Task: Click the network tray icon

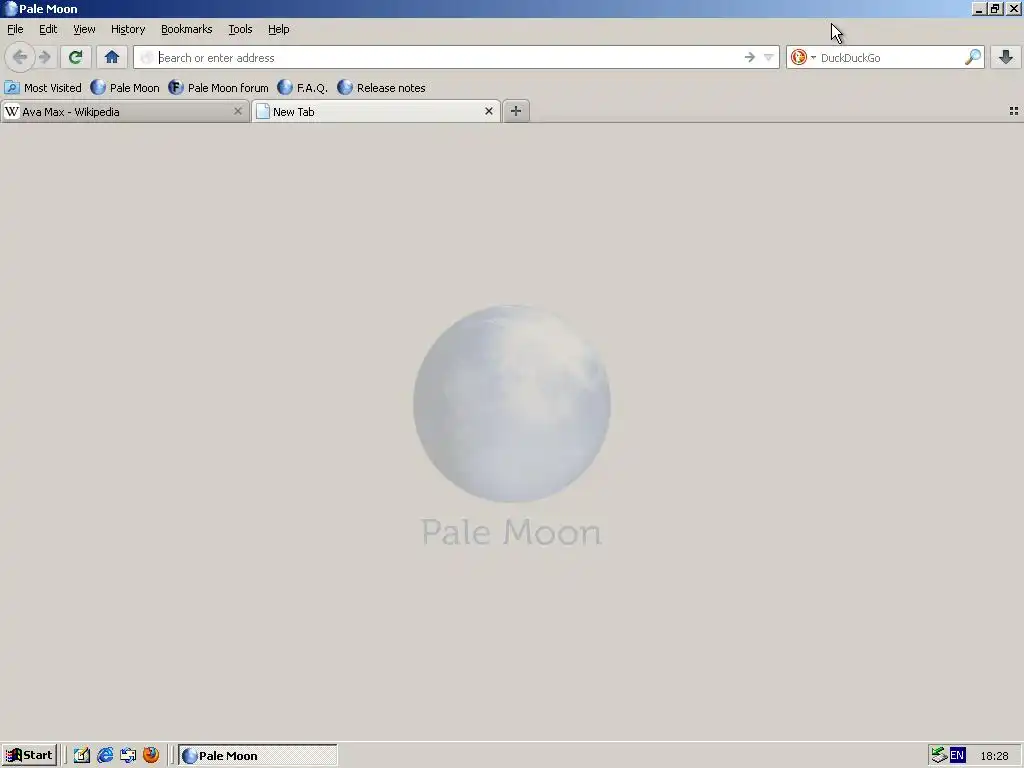Action: click(x=939, y=756)
